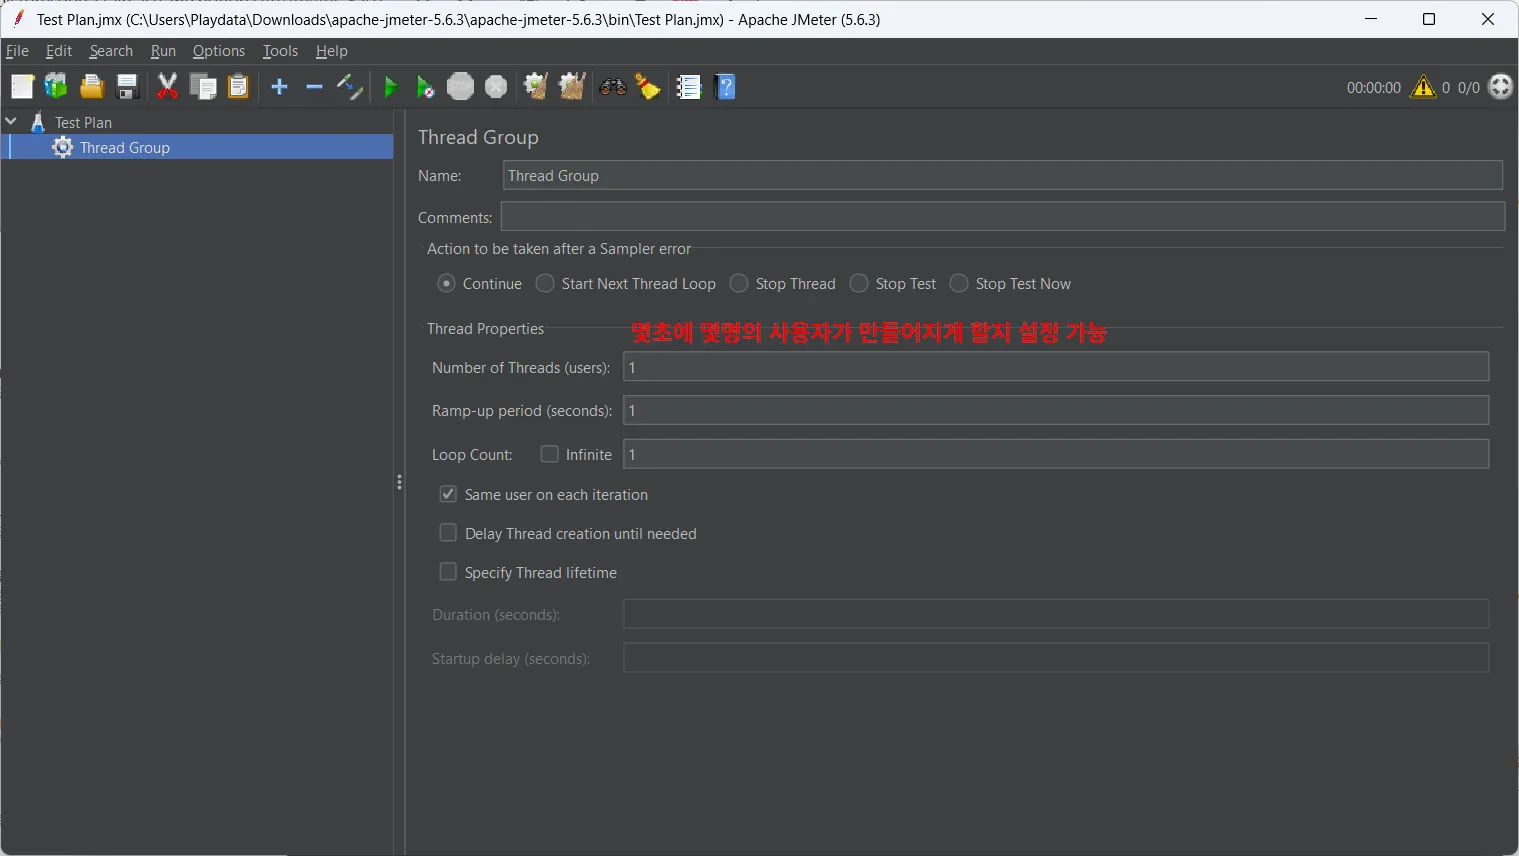
Task: Start the test with the green arrow
Action: (391, 87)
